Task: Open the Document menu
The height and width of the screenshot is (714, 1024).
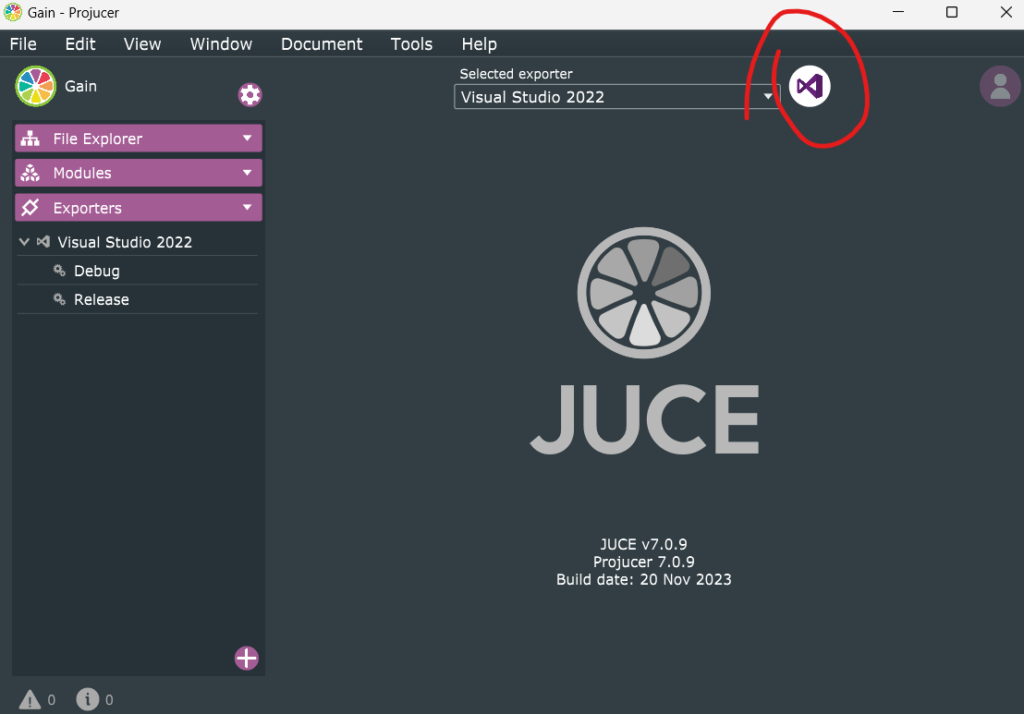Action: click(x=321, y=44)
